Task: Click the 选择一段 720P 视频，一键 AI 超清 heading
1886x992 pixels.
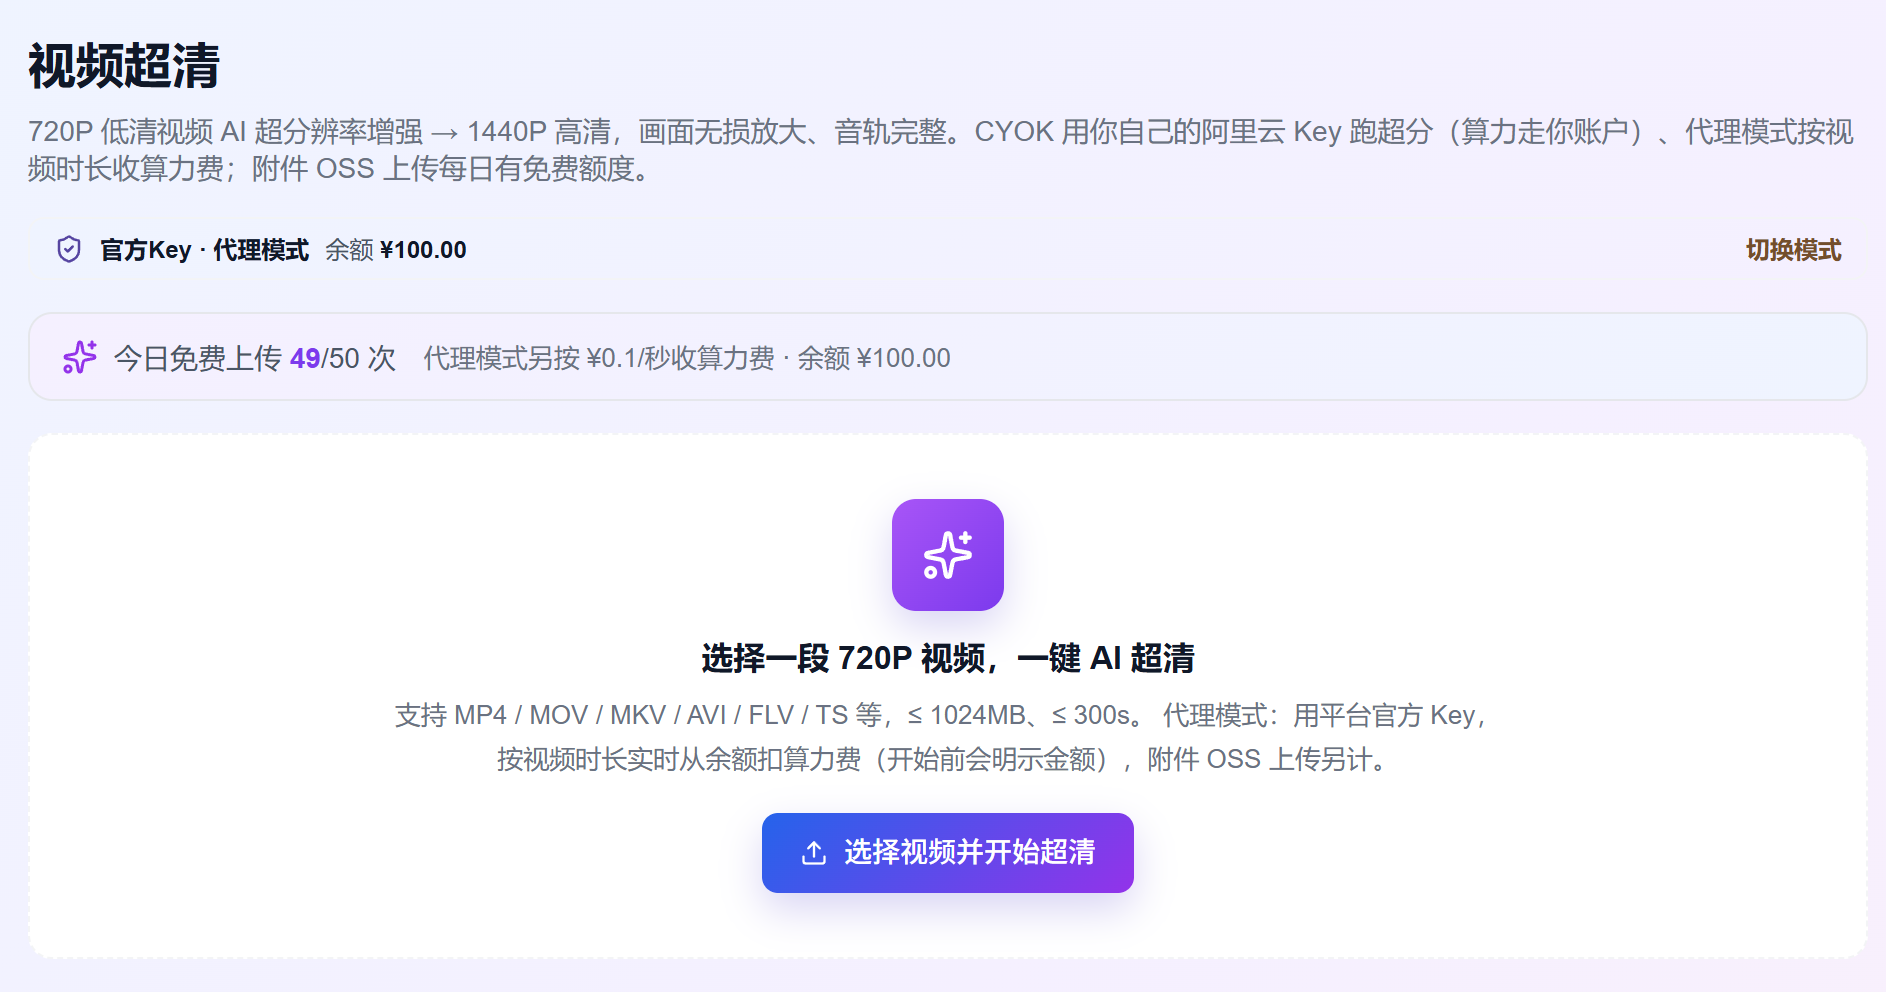Action: pyautogui.click(x=948, y=658)
